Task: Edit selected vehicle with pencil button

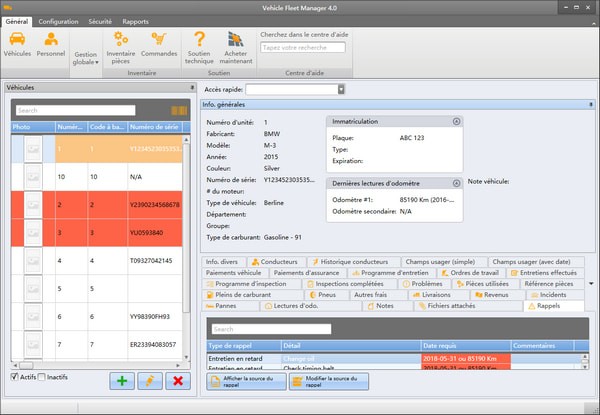Action: pos(150,381)
